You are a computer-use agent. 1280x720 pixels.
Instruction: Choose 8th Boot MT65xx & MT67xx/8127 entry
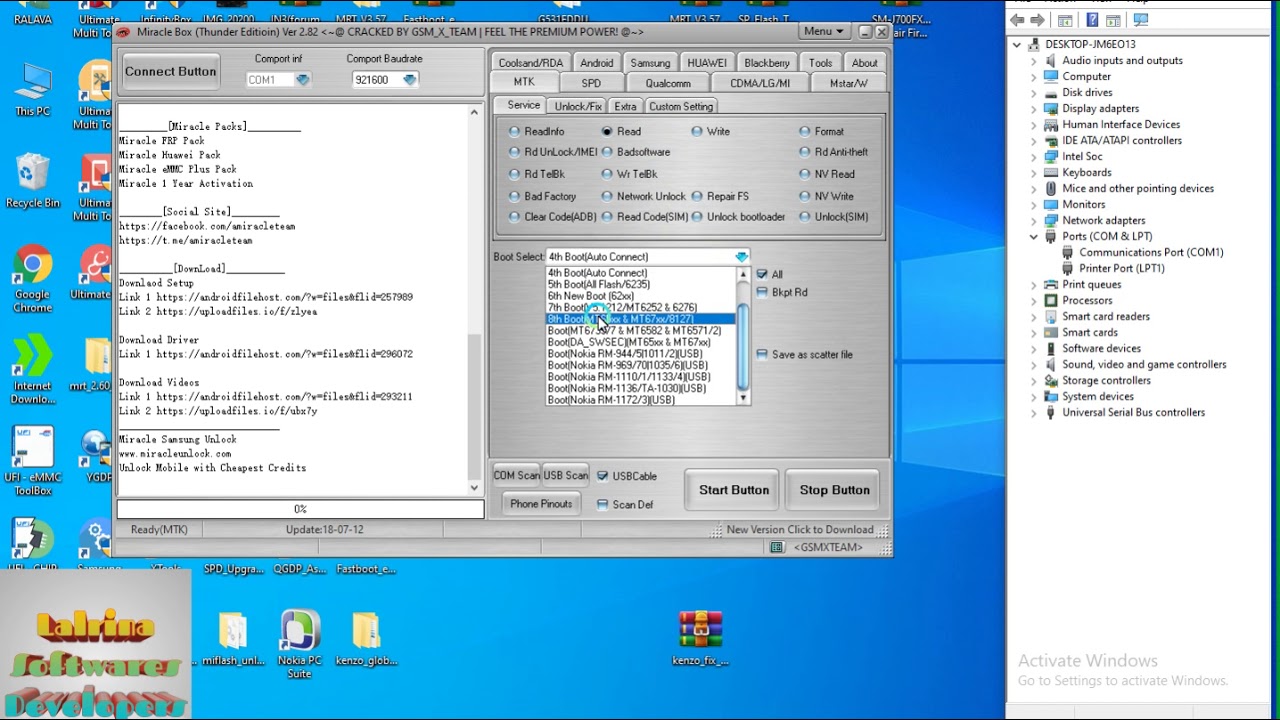pyautogui.click(x=640, y=319)
